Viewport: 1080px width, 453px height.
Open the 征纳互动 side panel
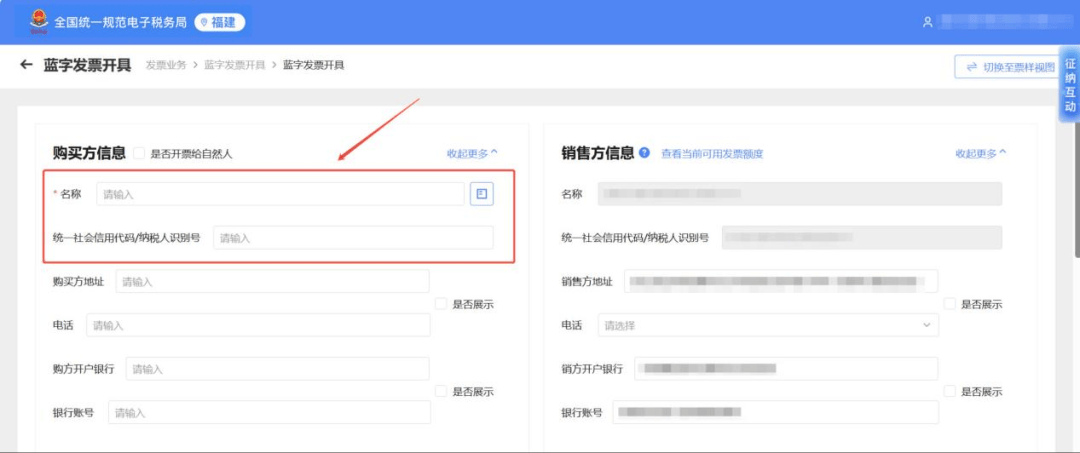1069,85
